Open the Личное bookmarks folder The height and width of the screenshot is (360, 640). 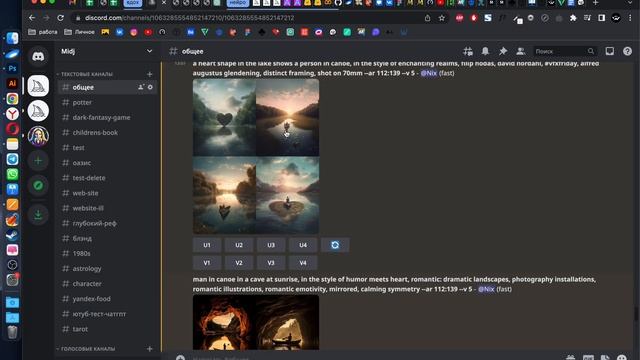tap(80, 32)
